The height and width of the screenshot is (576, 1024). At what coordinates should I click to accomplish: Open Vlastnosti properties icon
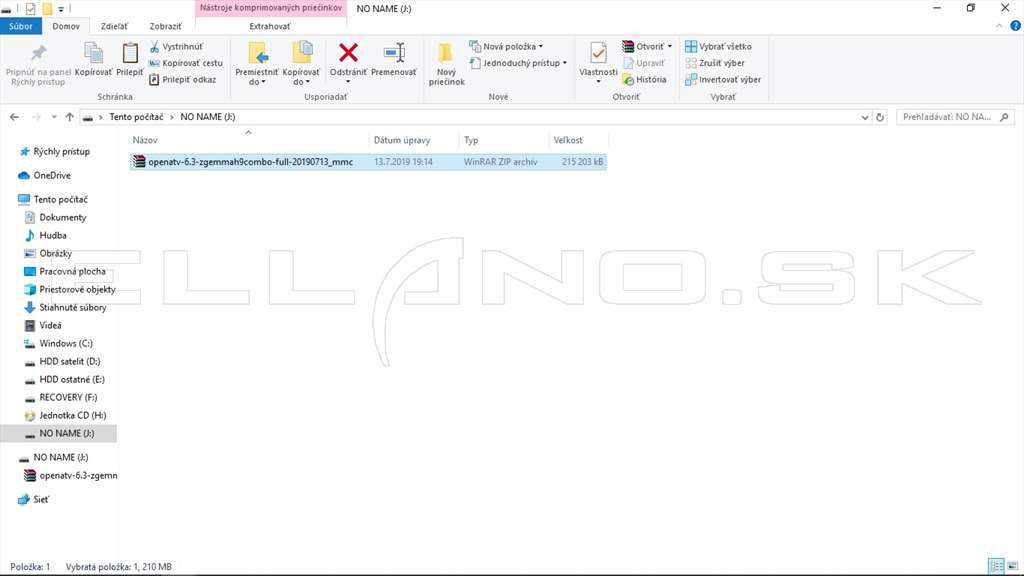click(x=598, y=53)
